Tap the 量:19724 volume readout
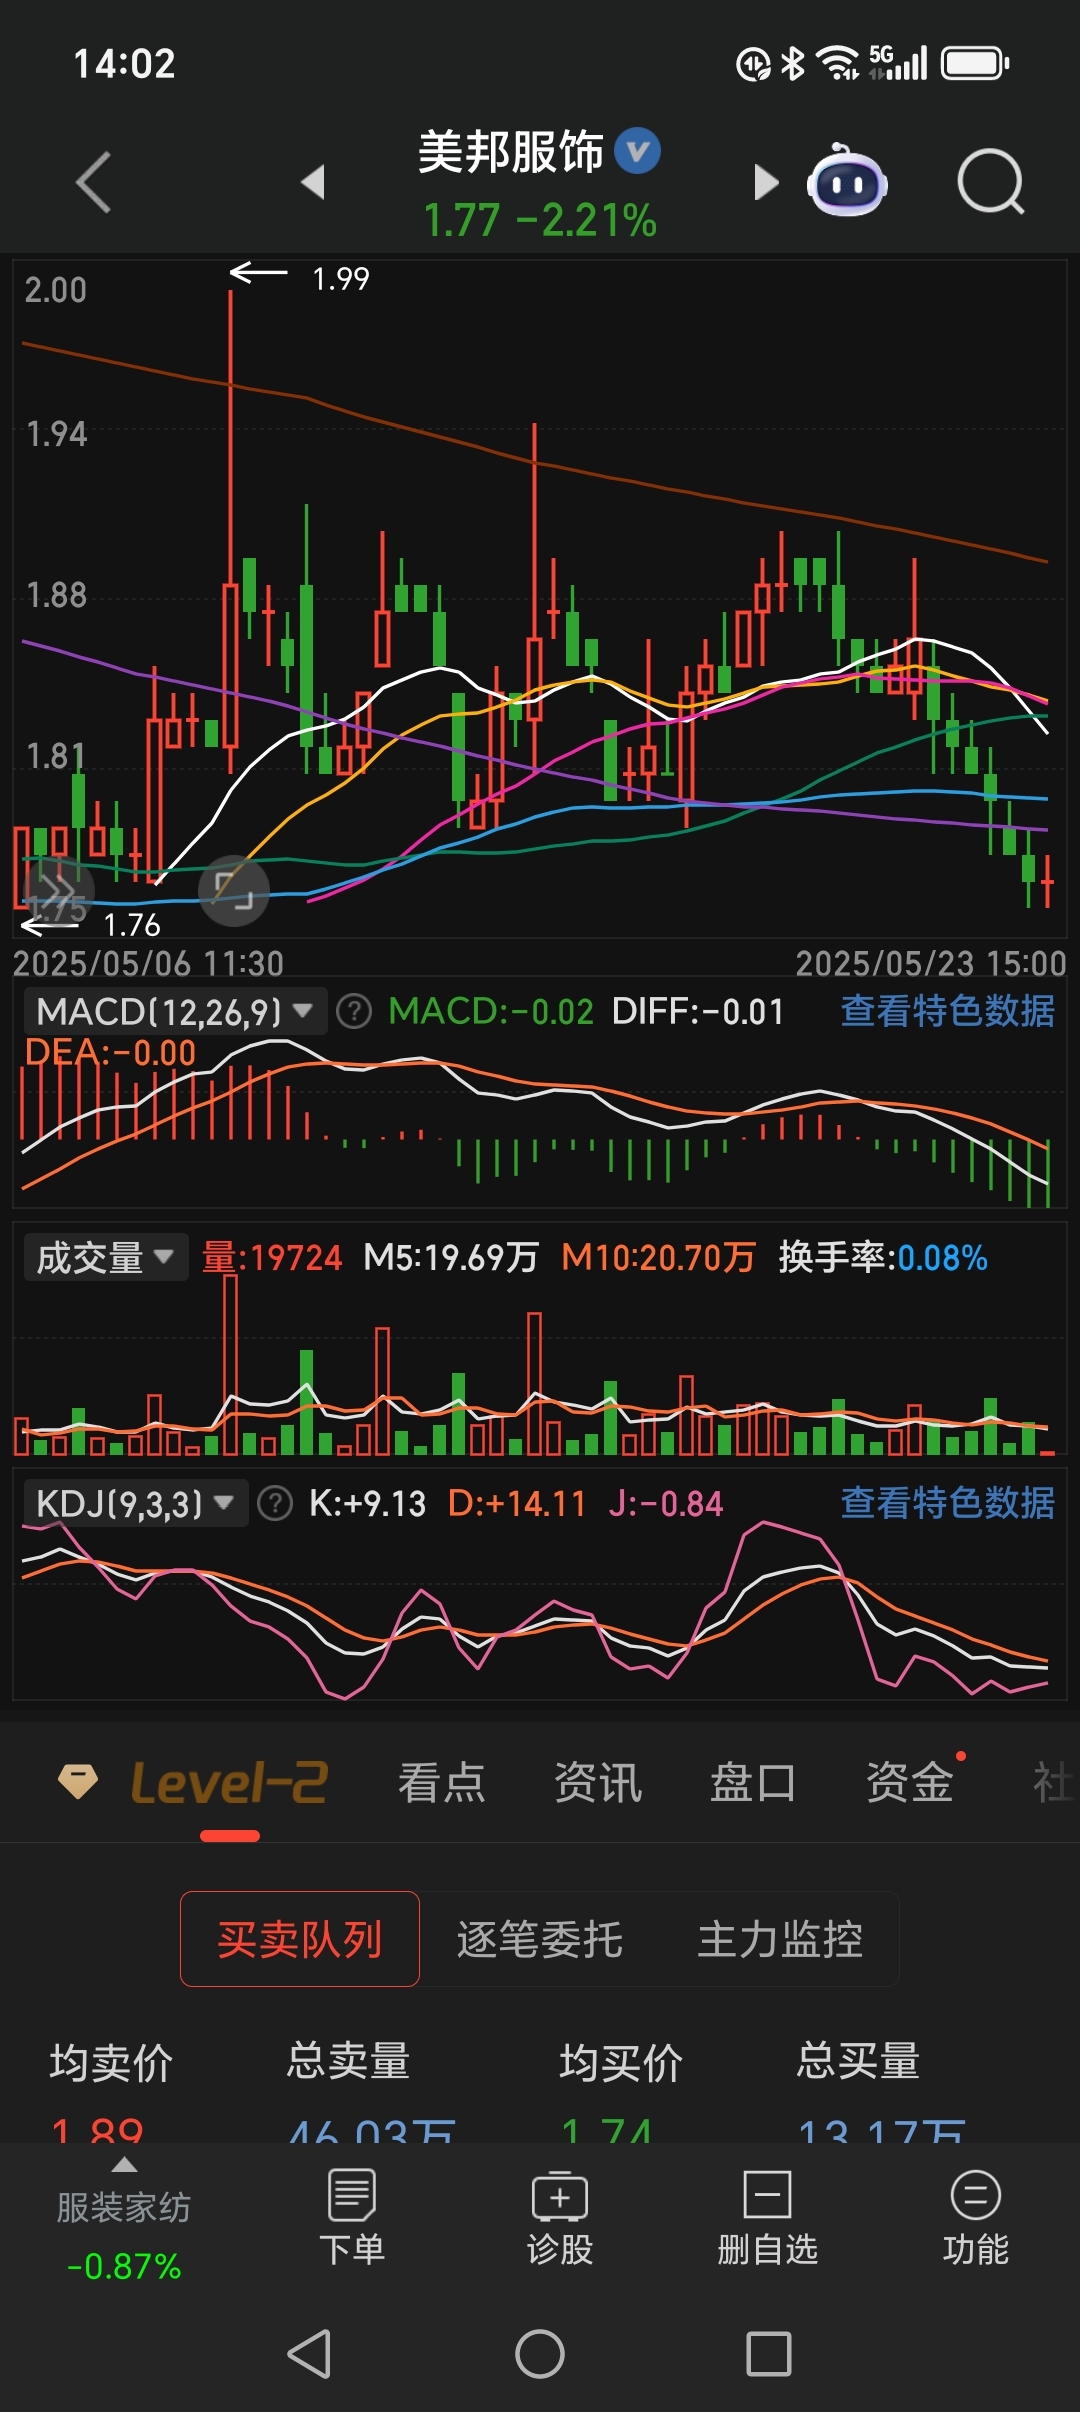The image size is (1080, 2412). (x=272, y=1257)
